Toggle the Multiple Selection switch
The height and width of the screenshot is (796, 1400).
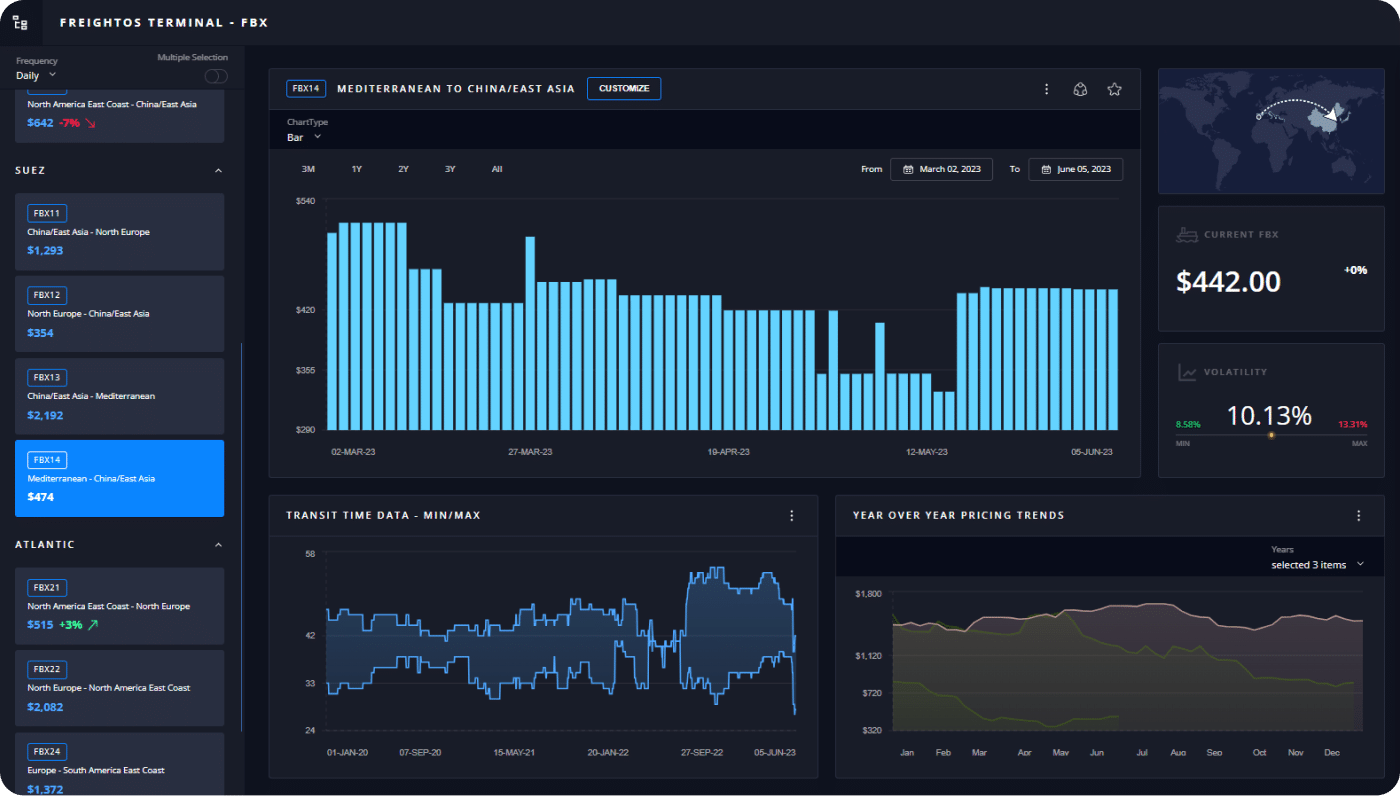pos(216,76)
